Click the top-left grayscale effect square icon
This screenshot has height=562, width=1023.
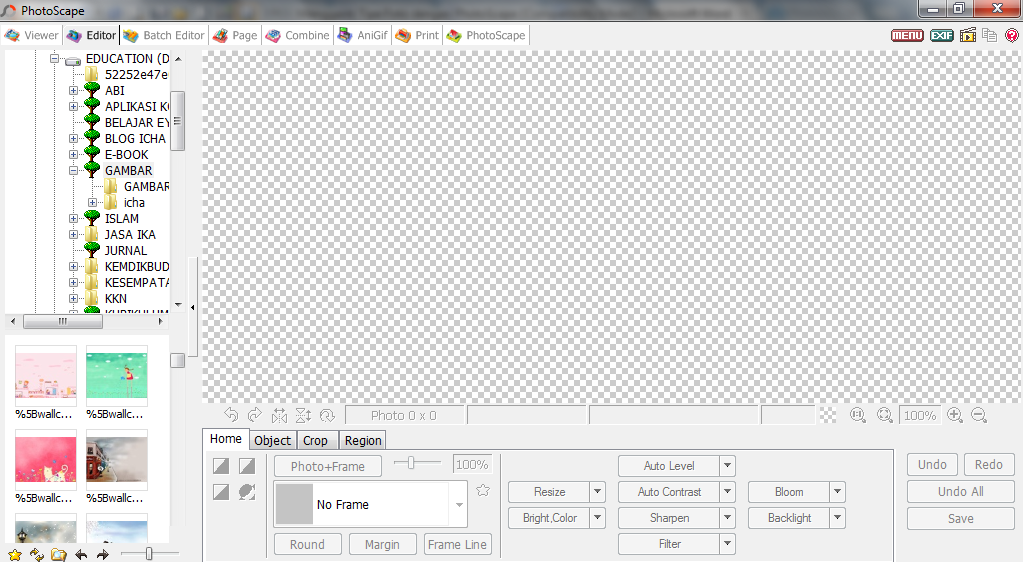tap(221, 465)
